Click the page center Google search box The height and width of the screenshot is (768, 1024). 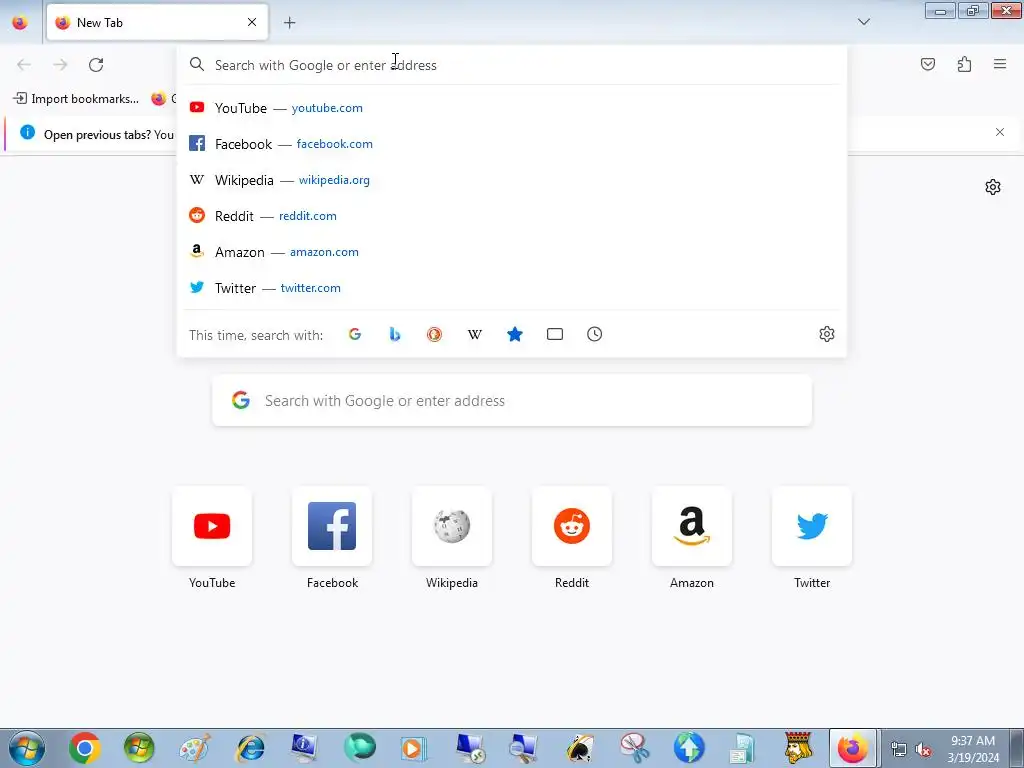pos(512,400)
